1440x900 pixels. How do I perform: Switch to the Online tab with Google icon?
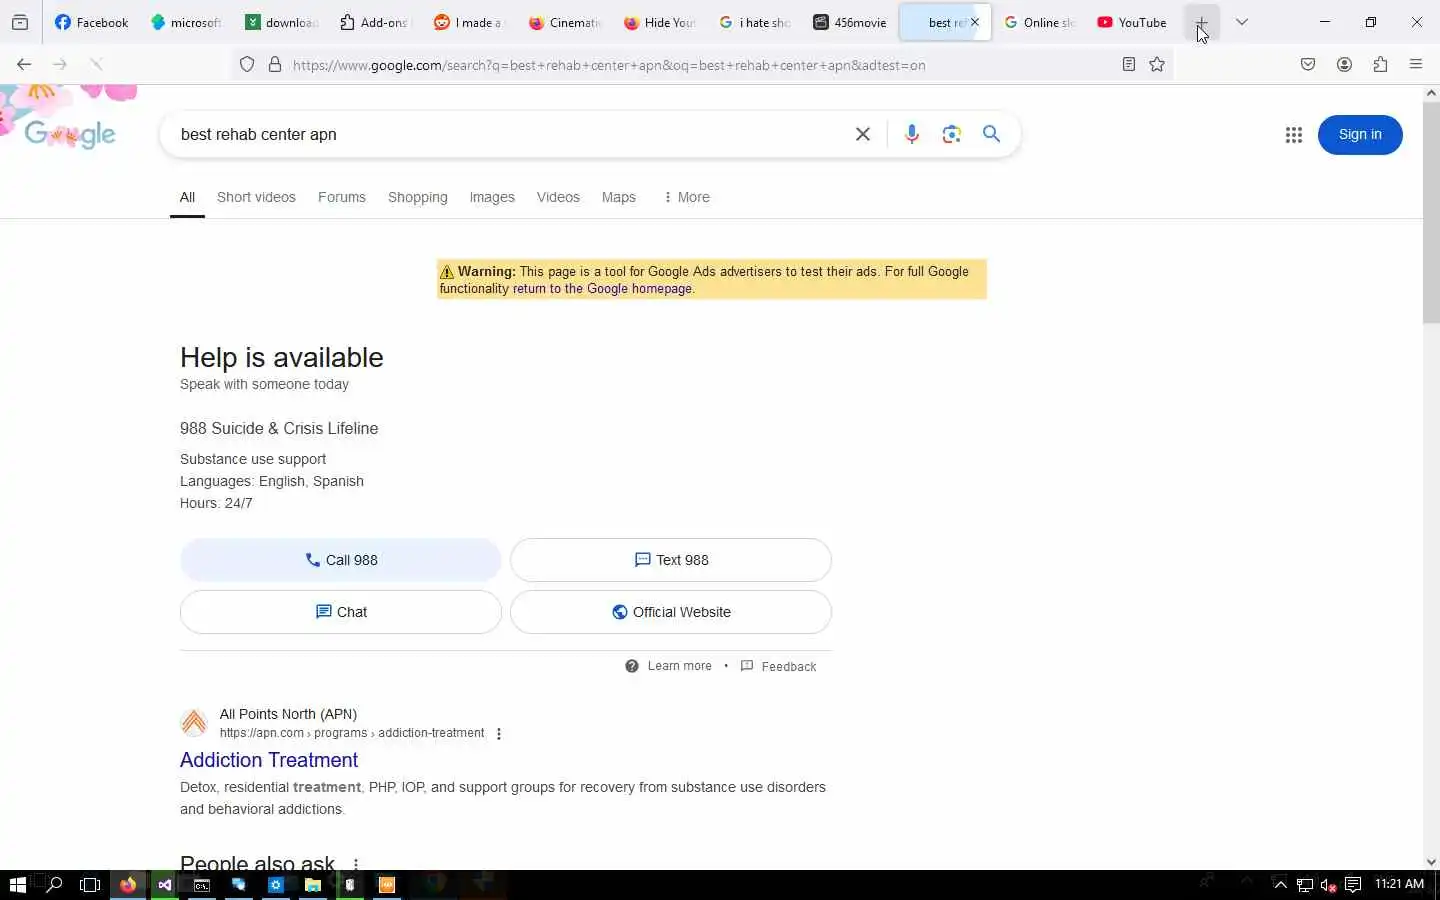[x=1039, y=22]
